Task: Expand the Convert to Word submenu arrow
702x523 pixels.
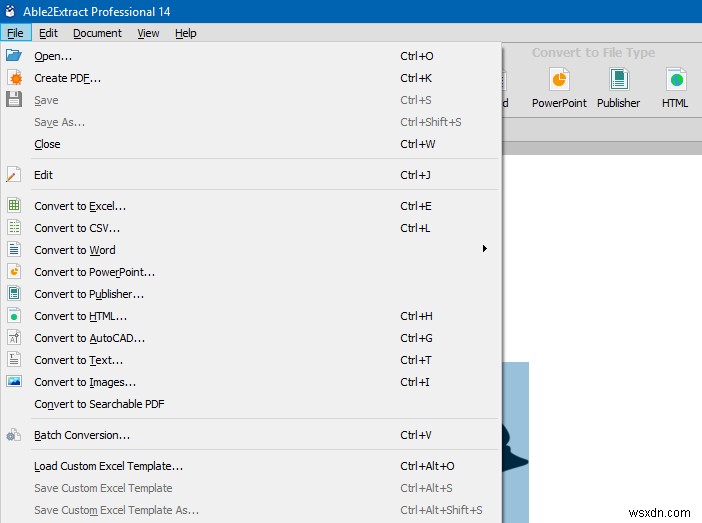Action: click(x=484, y=249)
